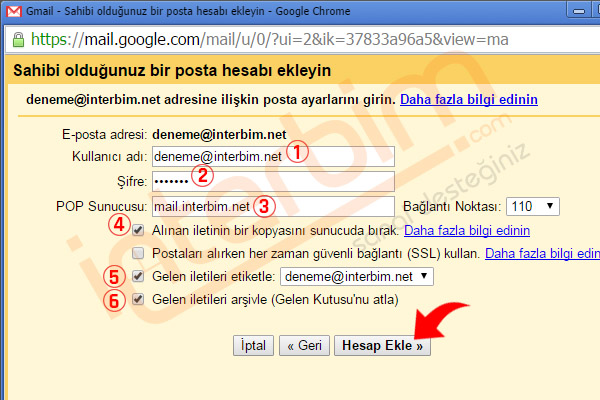Minimize the Chrome window
600x400 pixels.
579,11
